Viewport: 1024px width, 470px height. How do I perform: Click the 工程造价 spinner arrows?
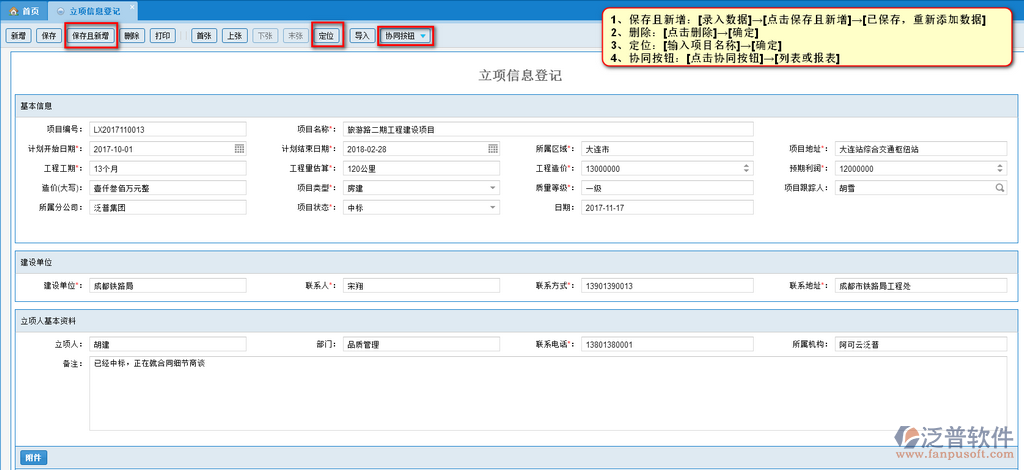click(747, 168)
